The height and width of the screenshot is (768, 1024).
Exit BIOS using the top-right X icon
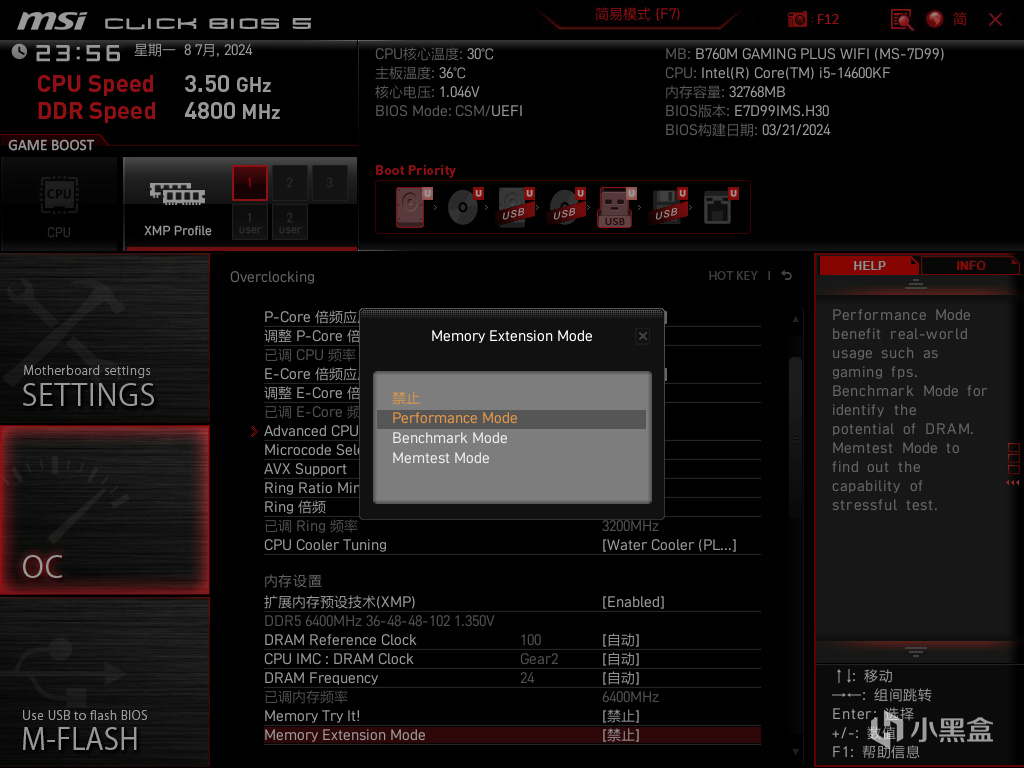995,20
